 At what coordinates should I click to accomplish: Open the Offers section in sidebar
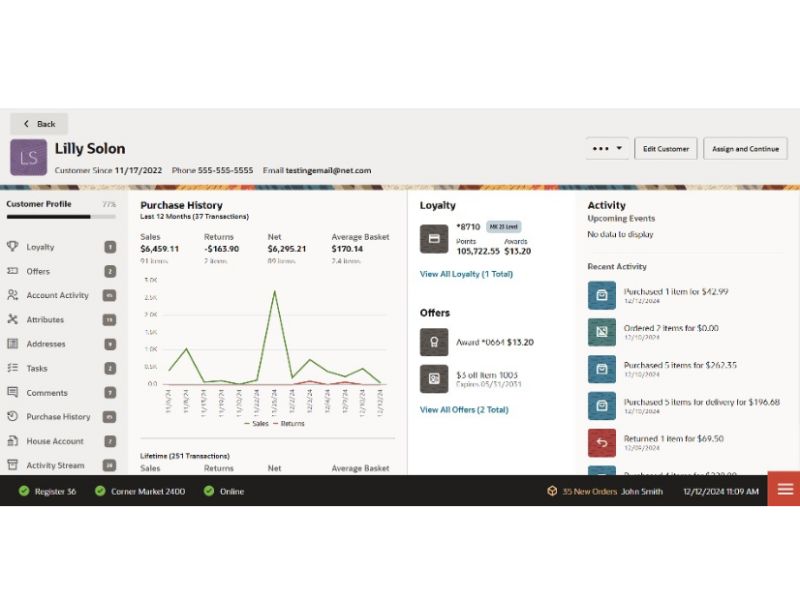[38, 271]
